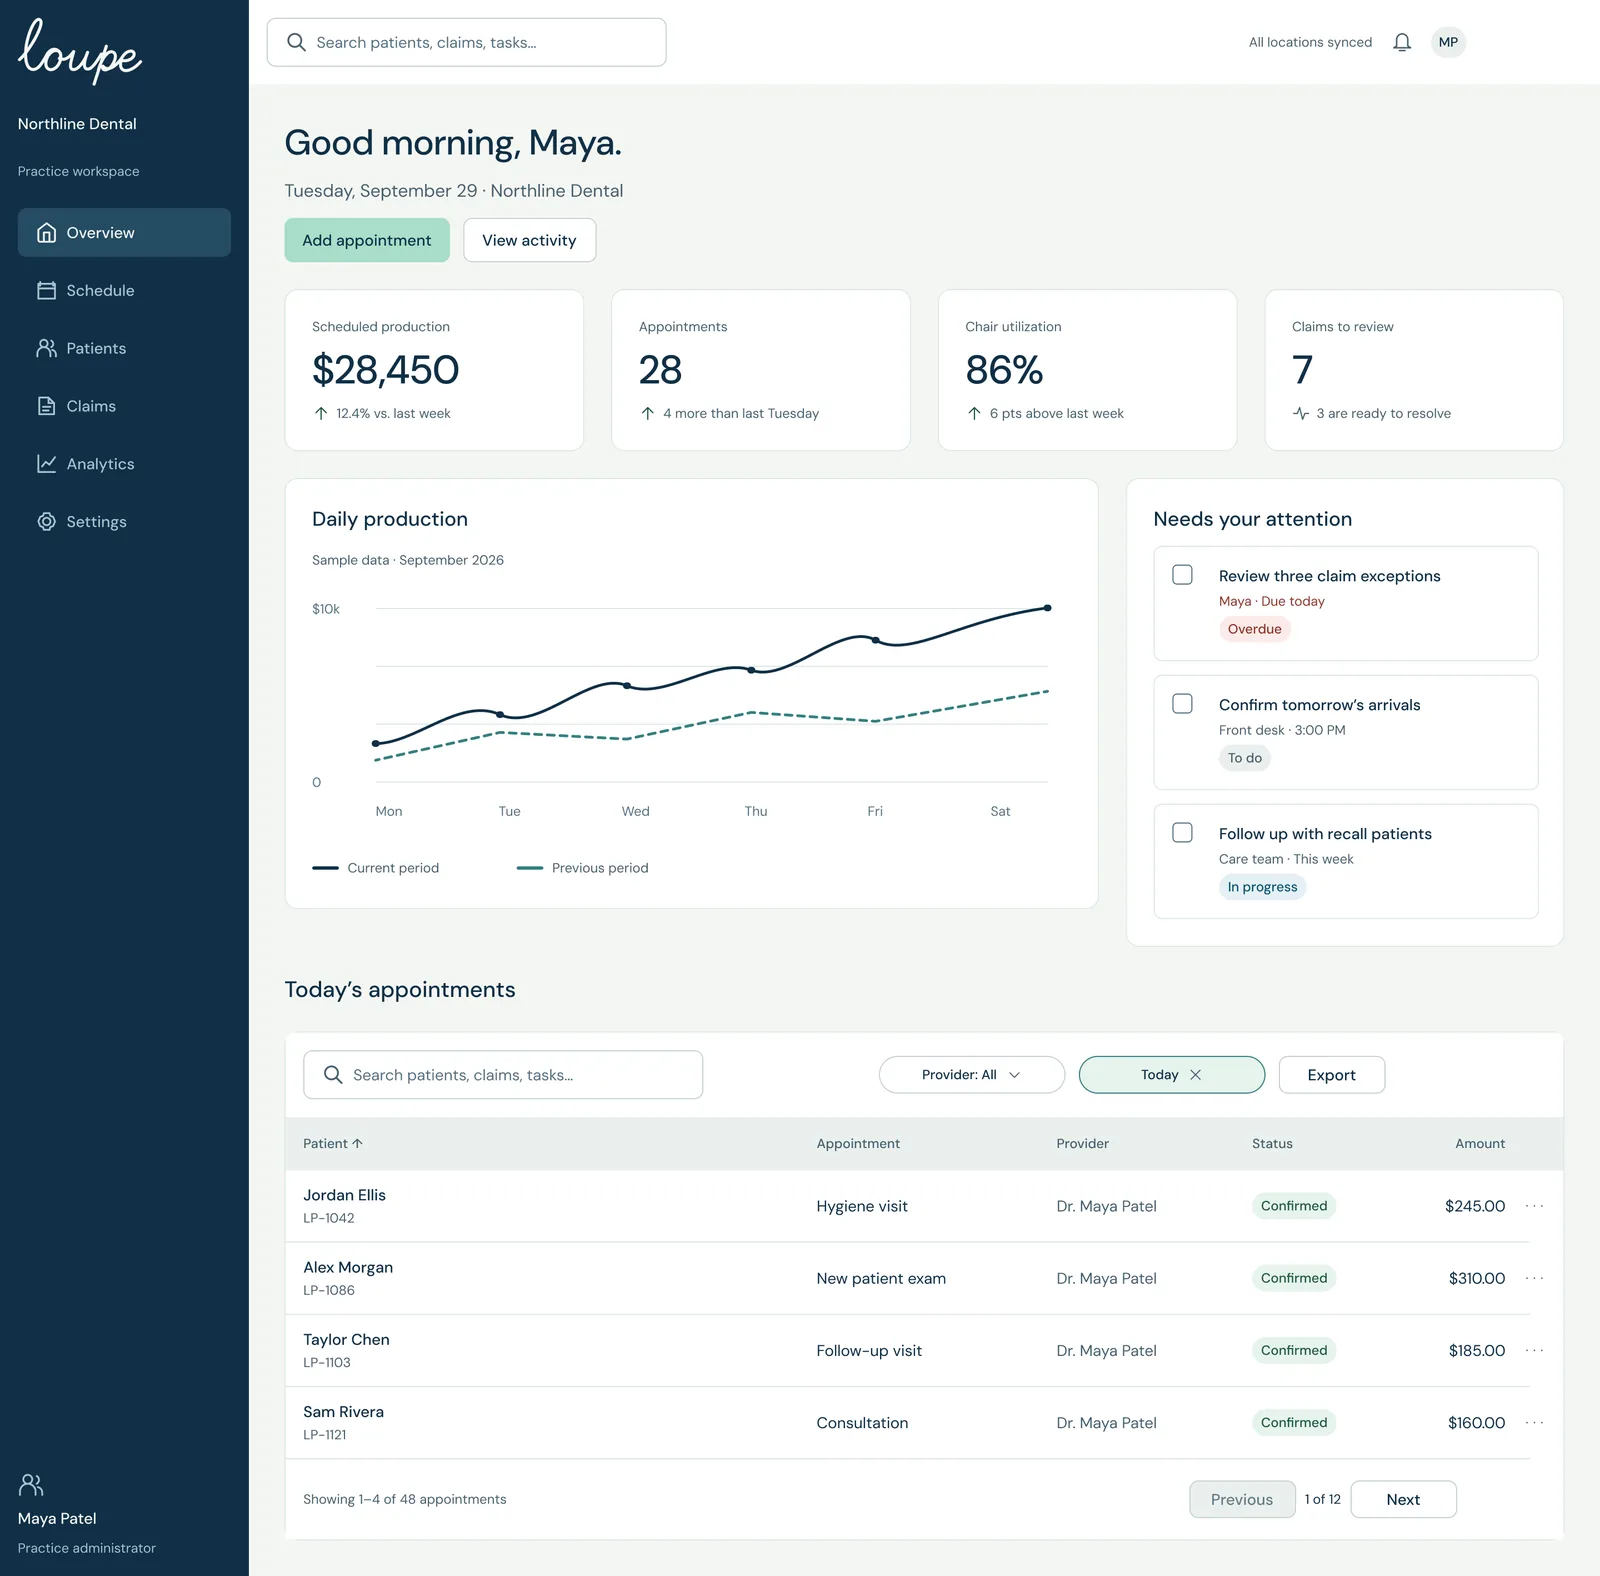This screenshot has height=1576, width=1600.
Task: Click the Amount column header
Action: (1480, 1143)
